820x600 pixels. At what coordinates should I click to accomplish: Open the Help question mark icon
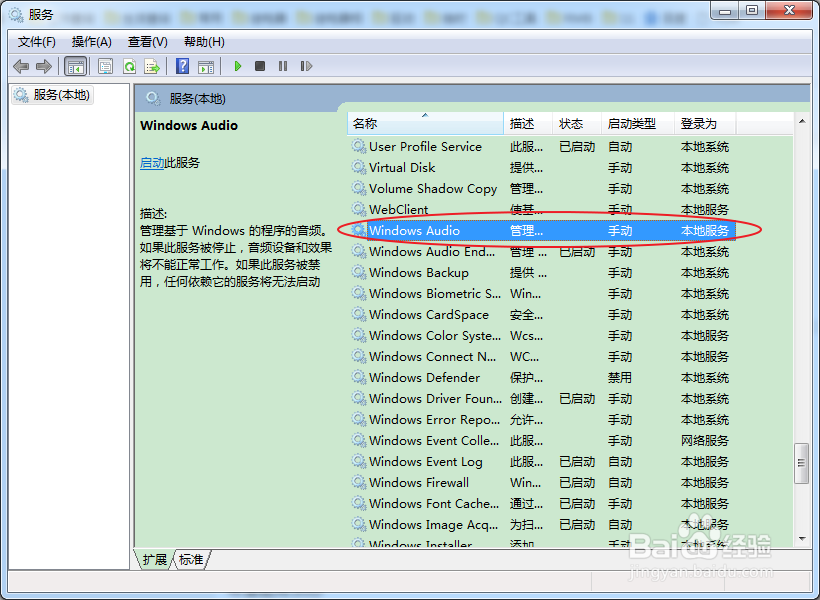tap(183, 66)
